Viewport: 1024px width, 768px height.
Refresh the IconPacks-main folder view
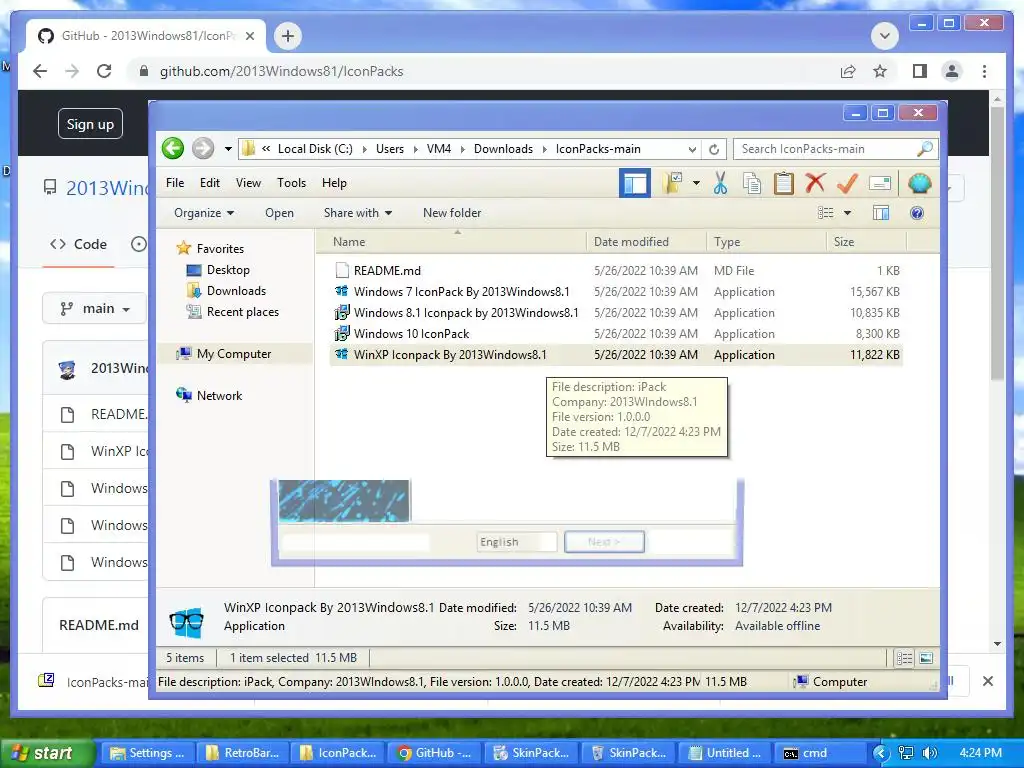click(714, 149)
